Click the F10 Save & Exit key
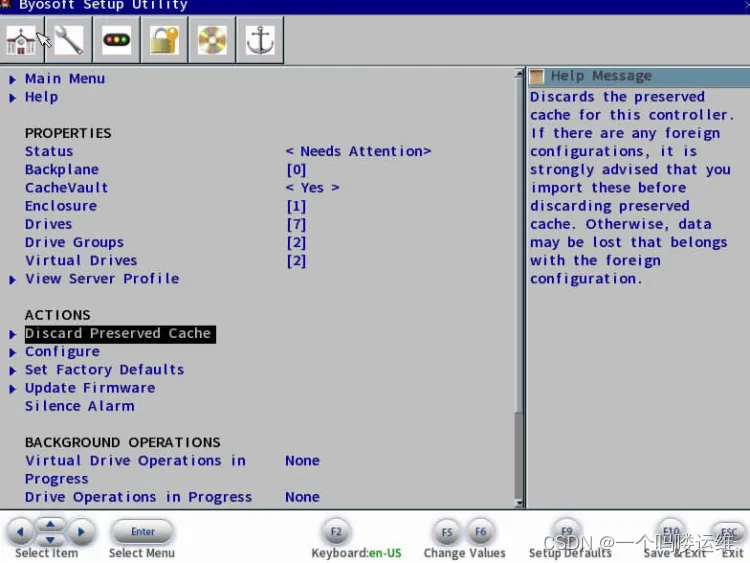Screen dimensions: 750x563 tap(671, 531)
